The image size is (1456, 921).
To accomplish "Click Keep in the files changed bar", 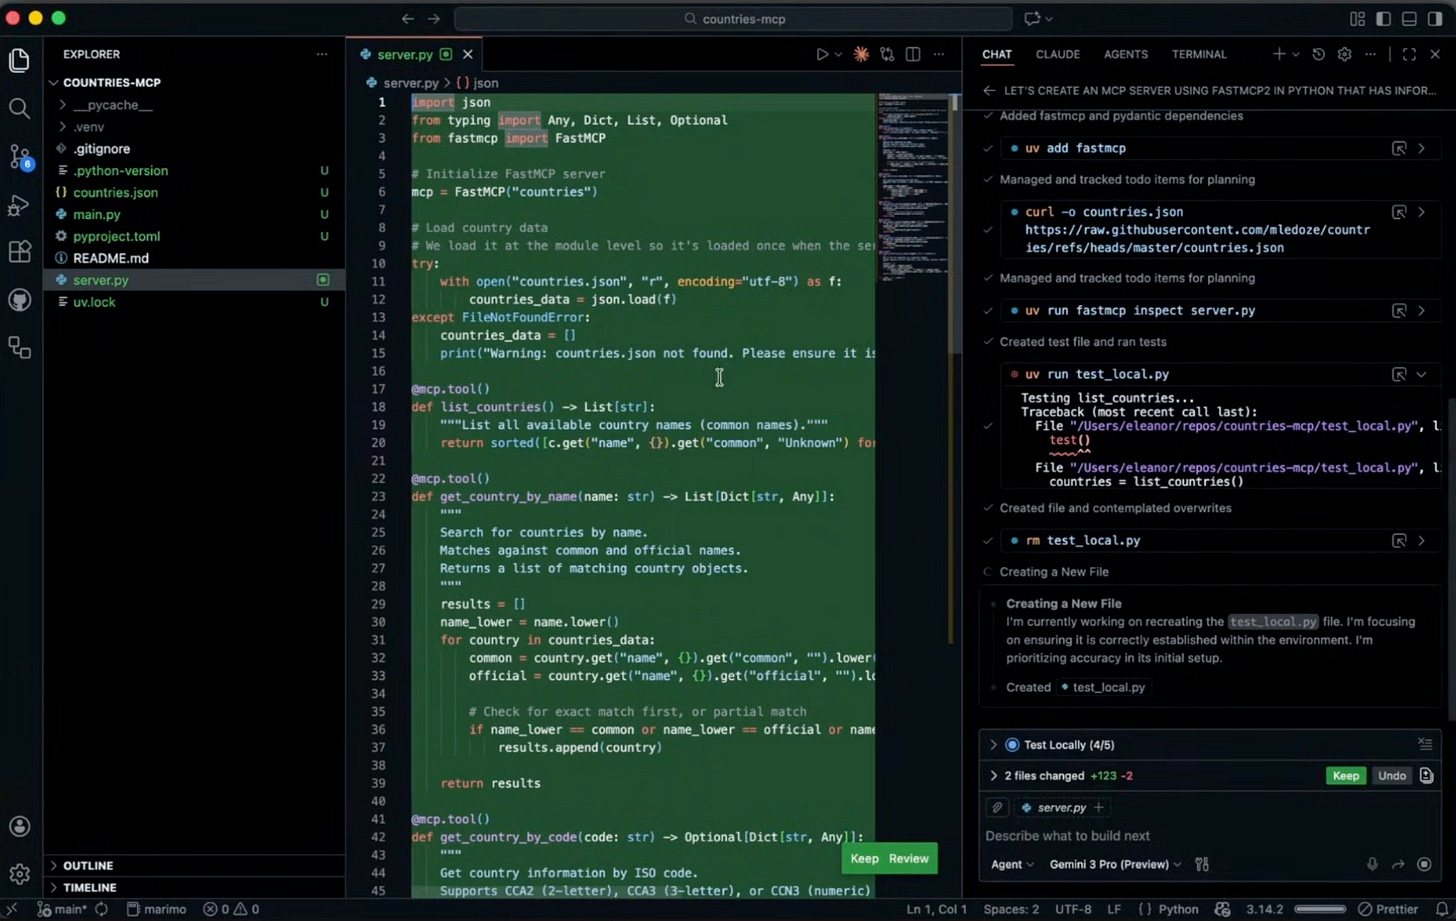I will click(x=1345, y=776).
